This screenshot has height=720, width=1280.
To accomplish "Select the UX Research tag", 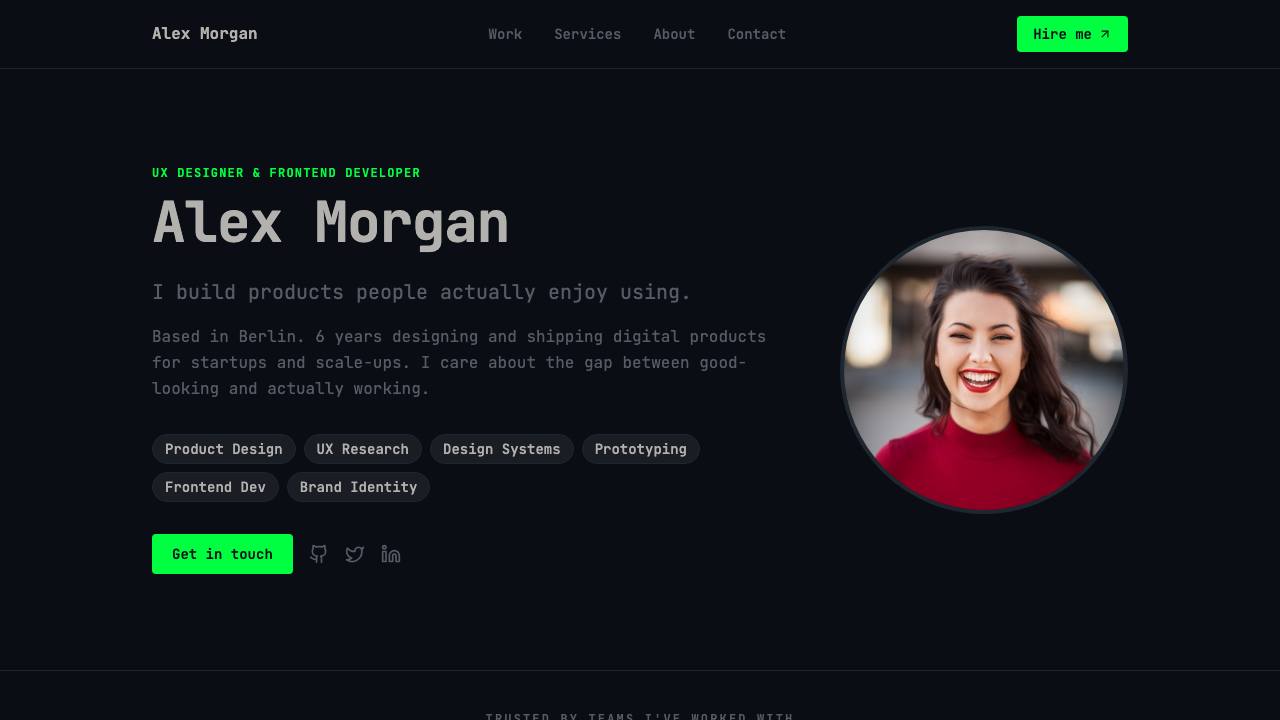I will (363, 449).
